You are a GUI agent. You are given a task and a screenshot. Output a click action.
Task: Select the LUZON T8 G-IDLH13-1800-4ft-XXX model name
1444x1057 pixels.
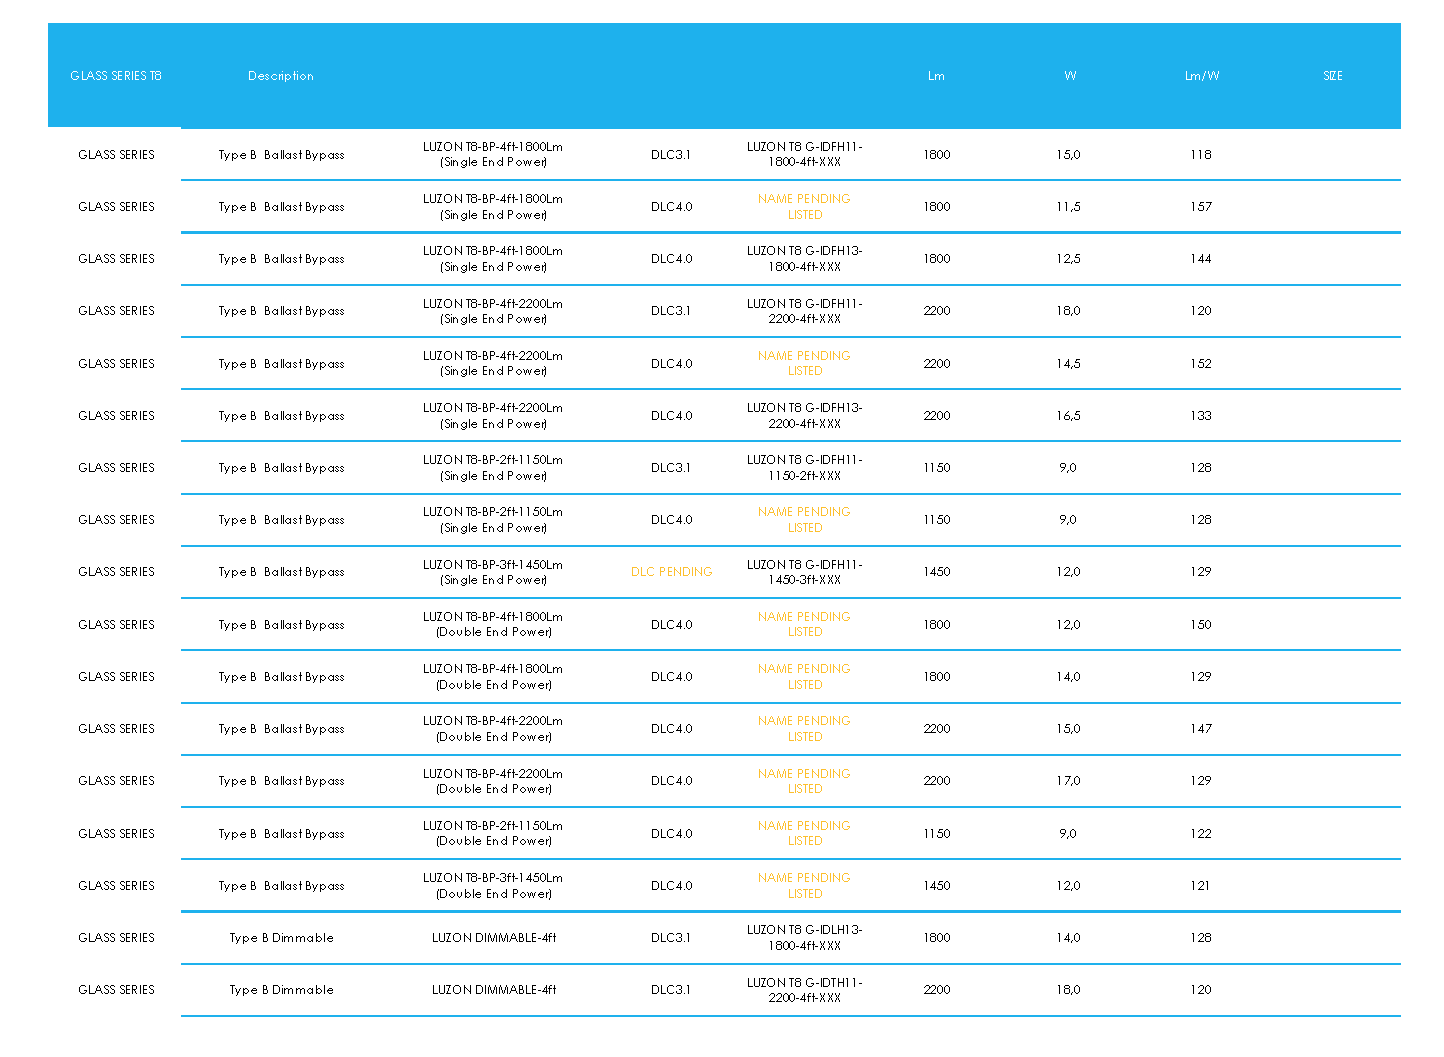804,938
